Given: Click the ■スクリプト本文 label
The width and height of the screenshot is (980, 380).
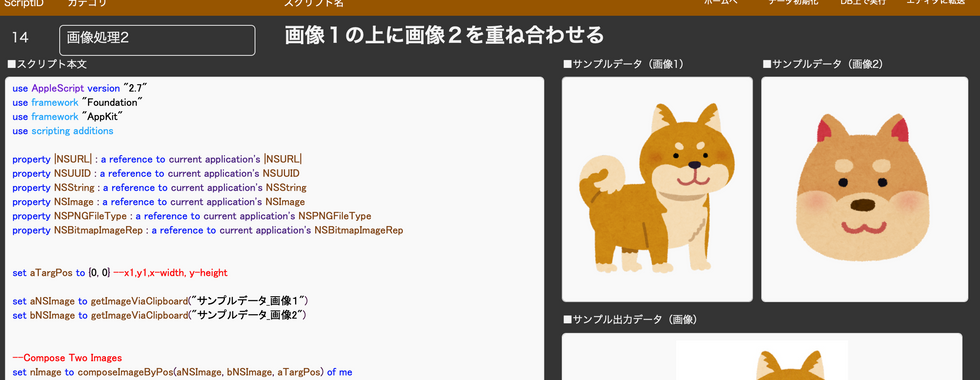Looking at the screenshot, I should pyautogui.click(x=47, y=64).
